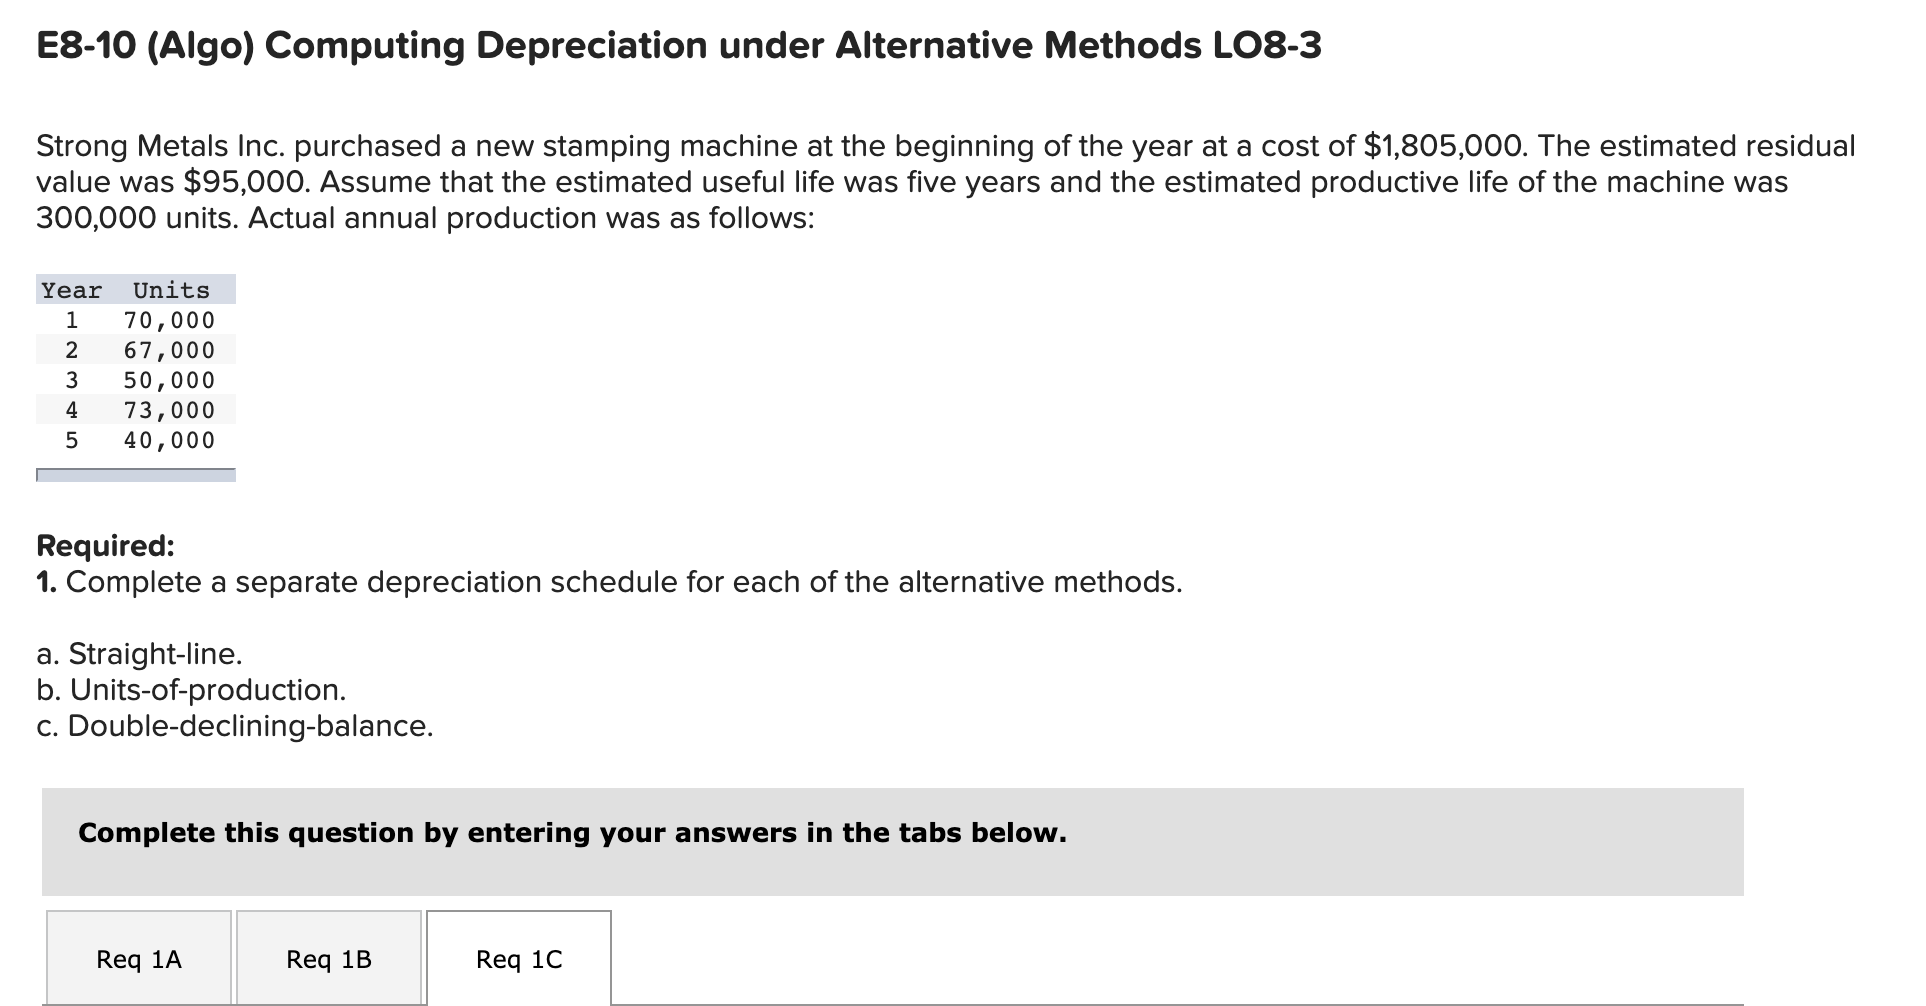This screenshot has width=1926, height=1006.
Task: Click the Units column header
Action: (168, 290)
